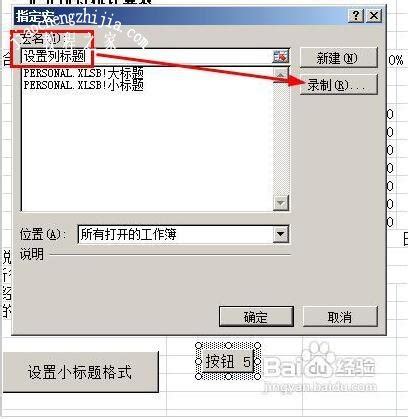
Task: Click the macro name field containing 设置列标题
Action: point(147,57)
